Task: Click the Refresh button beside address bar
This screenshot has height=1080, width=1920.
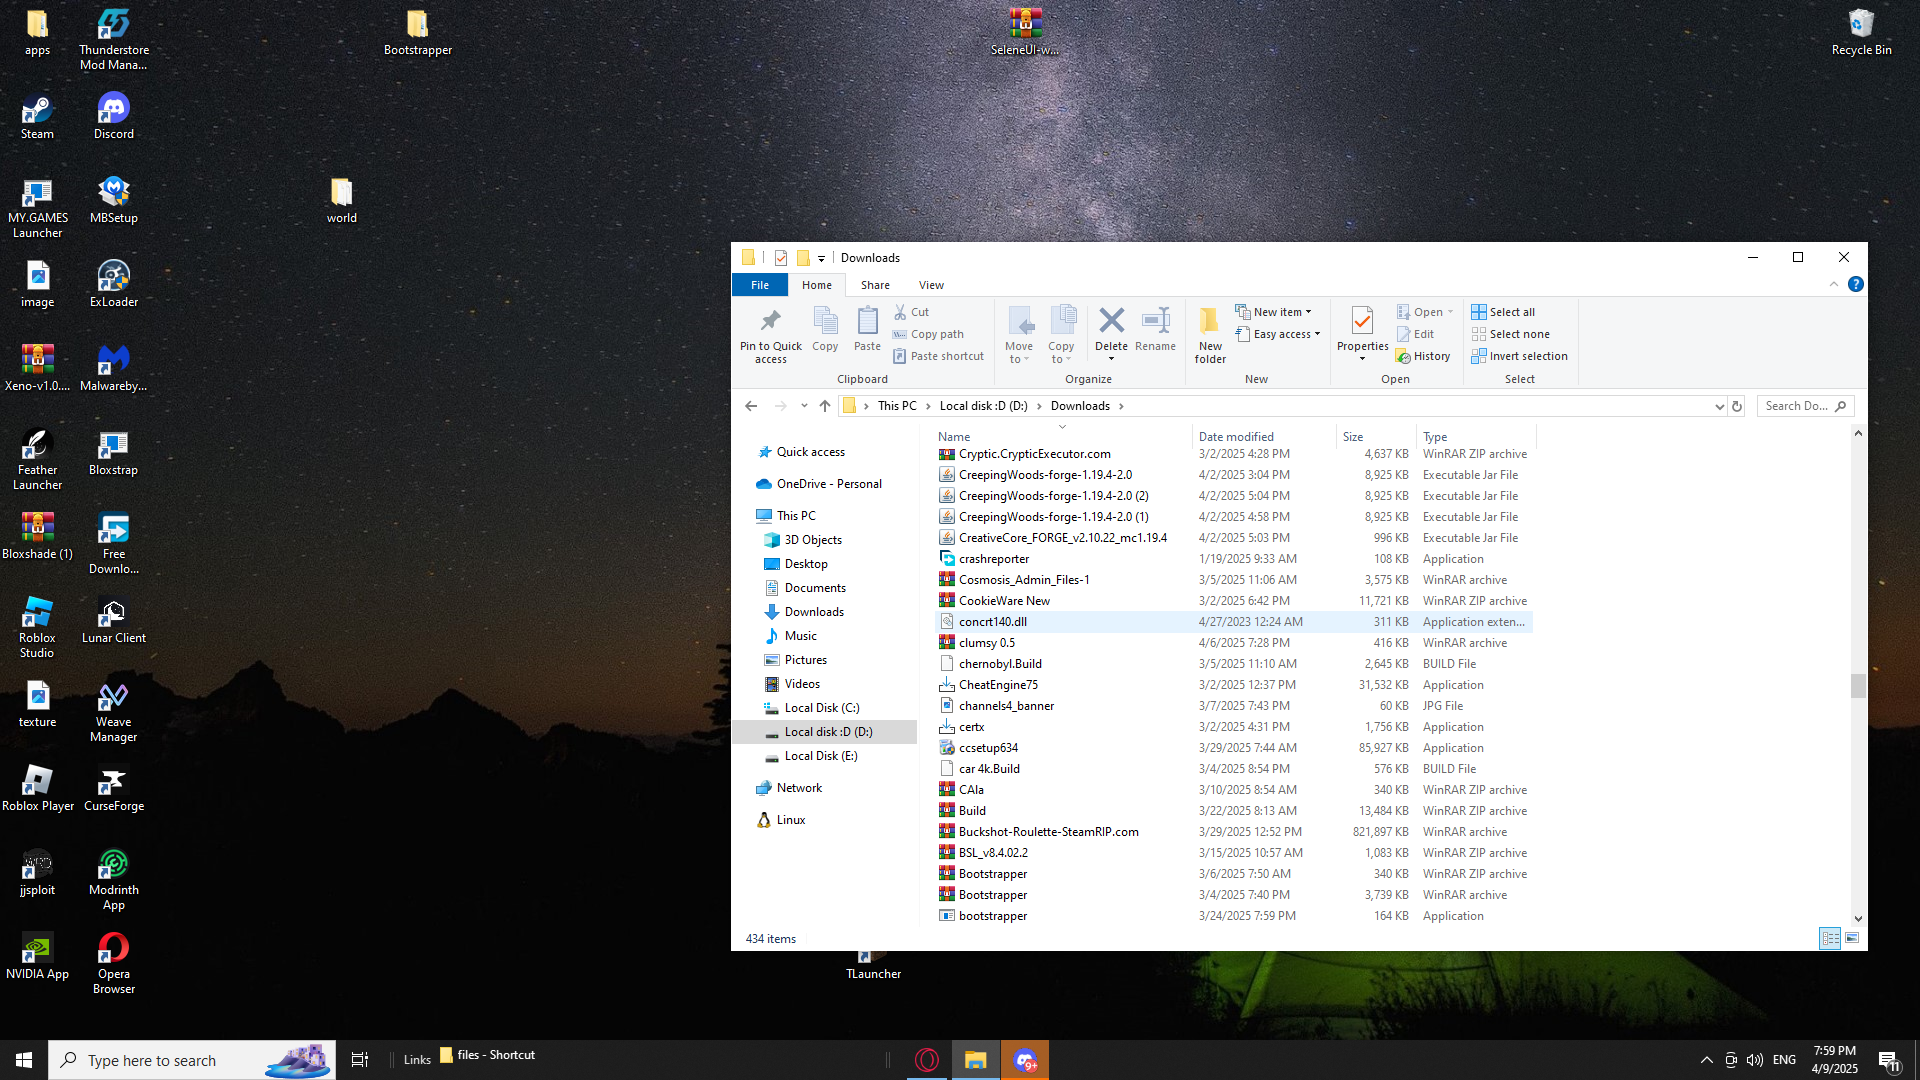Action: [1737, 406]
